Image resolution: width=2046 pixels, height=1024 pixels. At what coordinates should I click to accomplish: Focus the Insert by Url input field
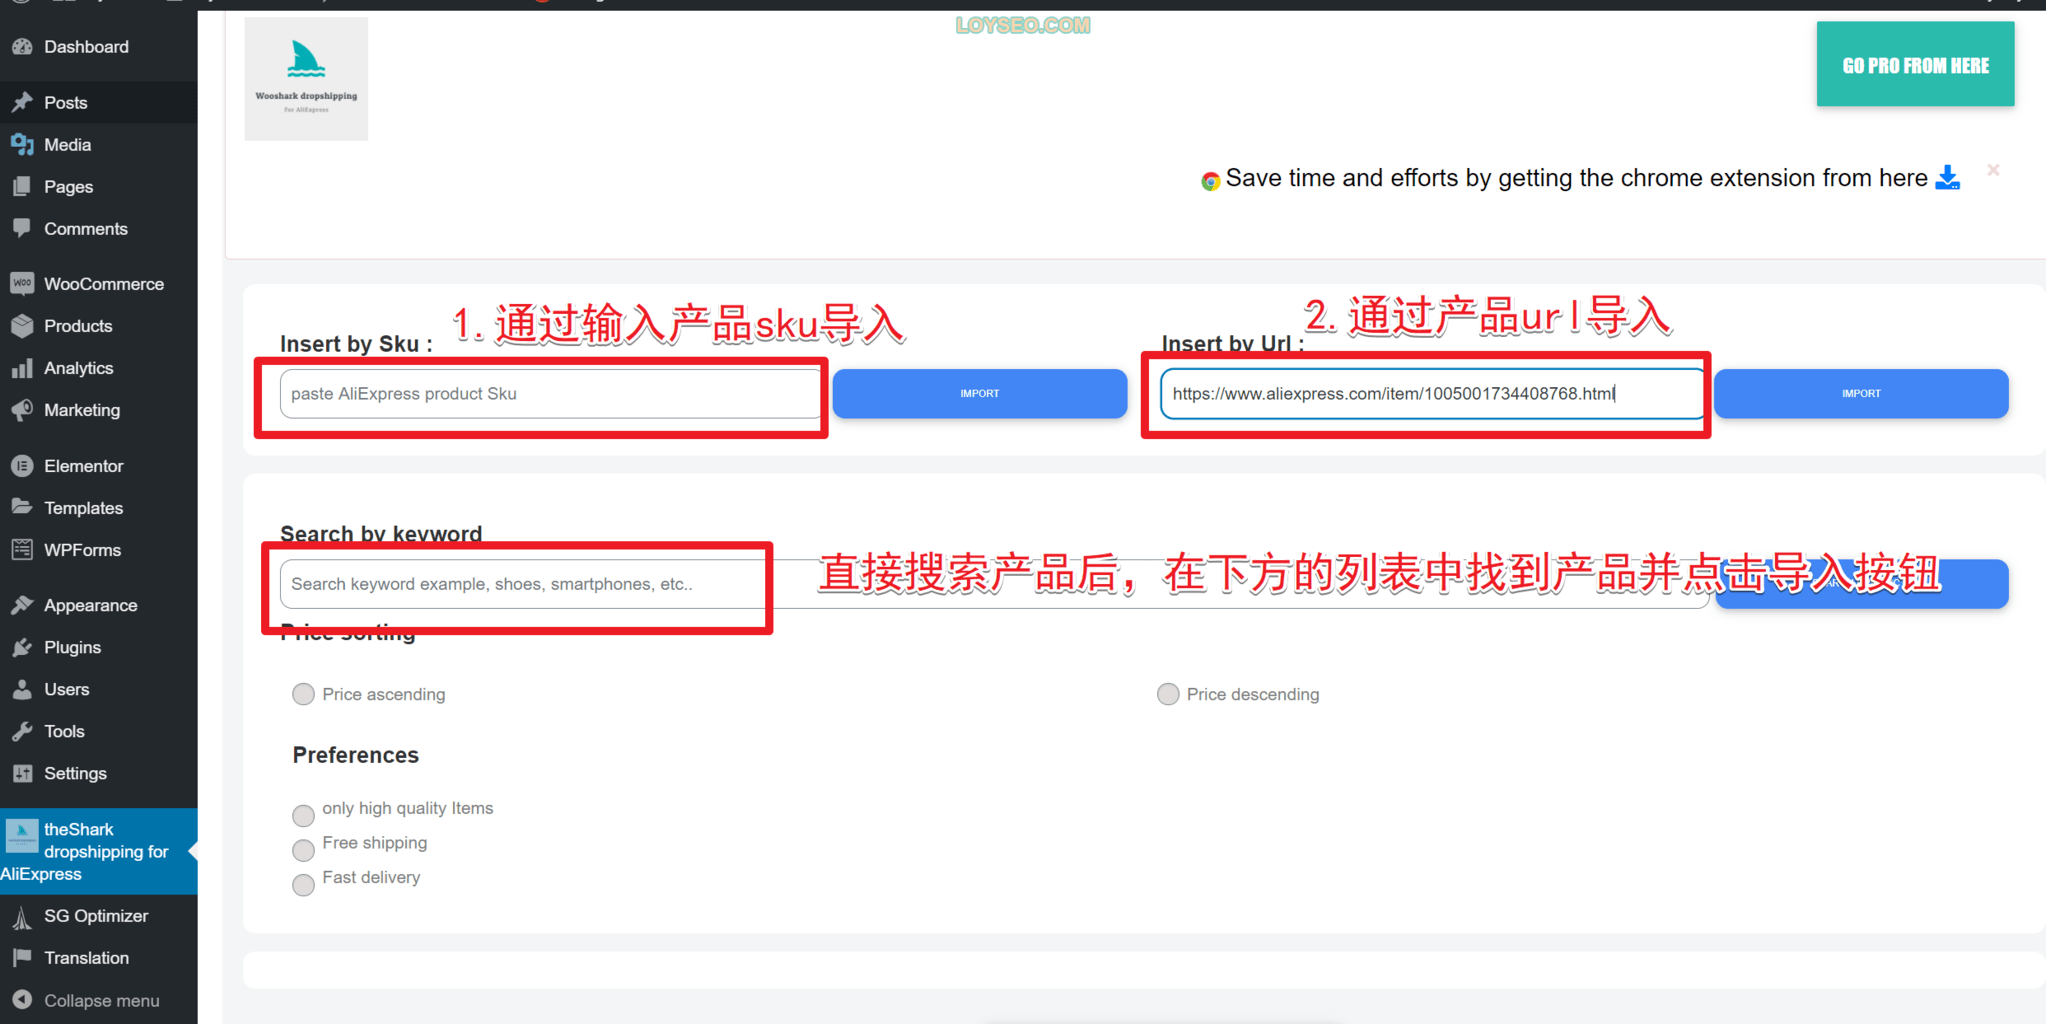1433,394
